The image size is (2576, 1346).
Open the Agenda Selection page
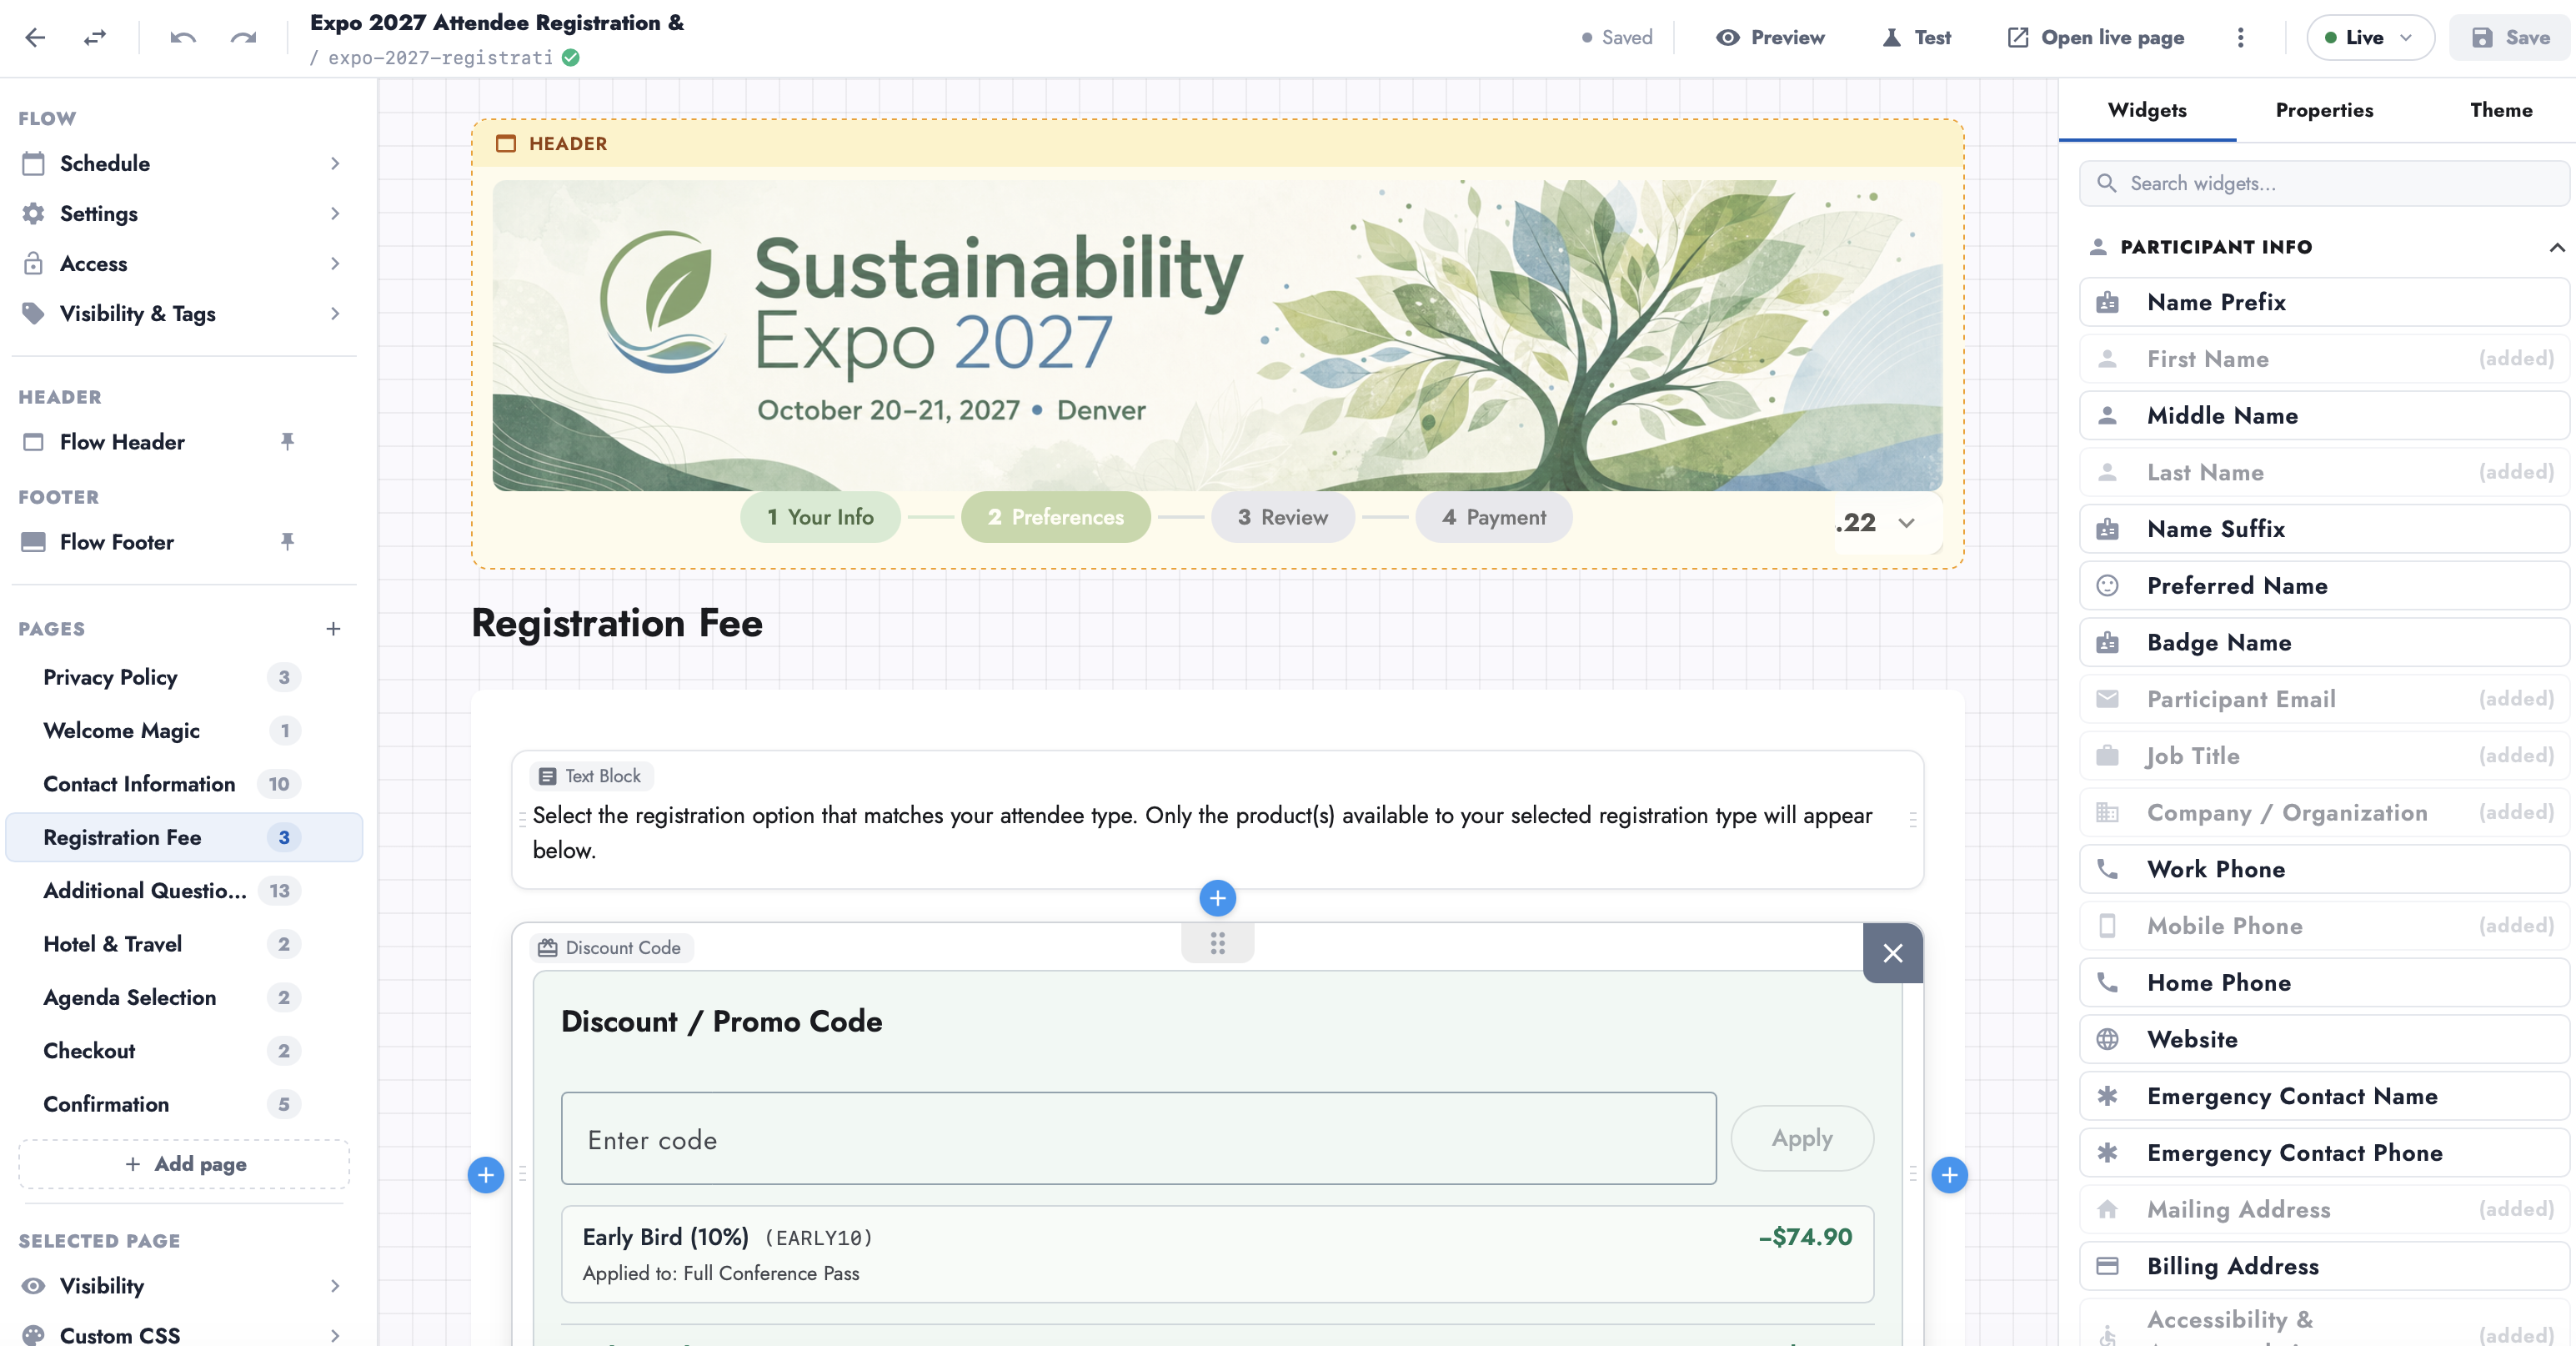pyautogui.click(x=184, y=997)
